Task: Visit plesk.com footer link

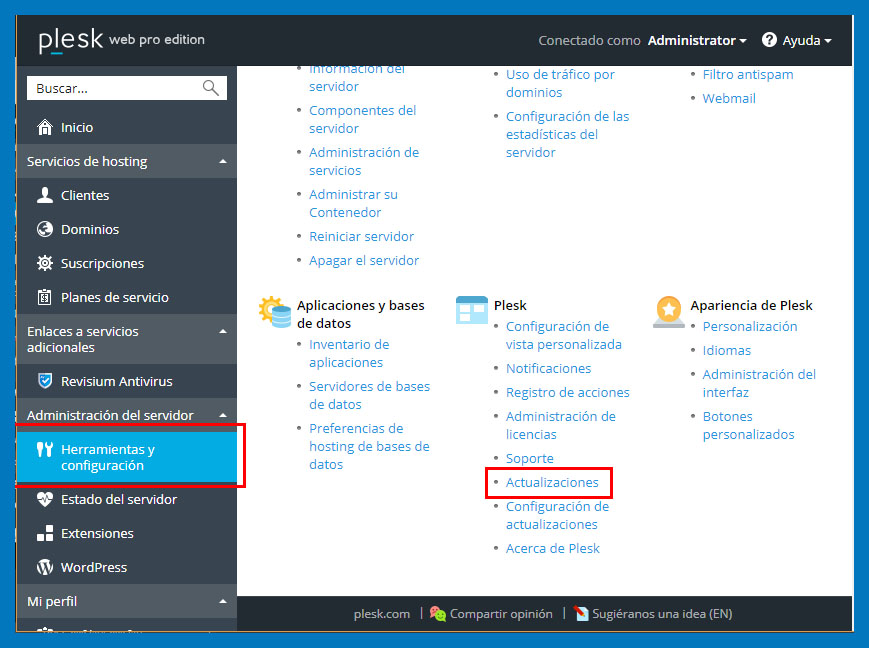Action: pos(382,614)
